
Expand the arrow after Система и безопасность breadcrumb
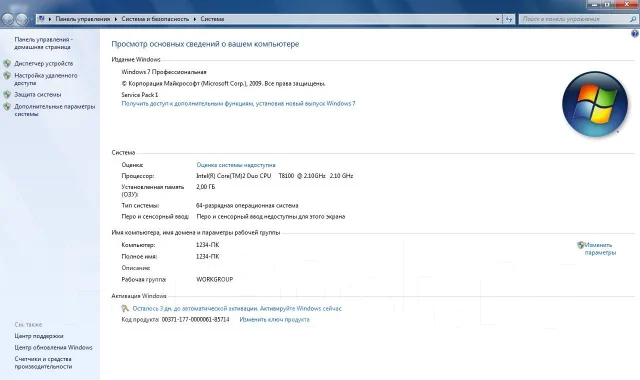[195, 19]
